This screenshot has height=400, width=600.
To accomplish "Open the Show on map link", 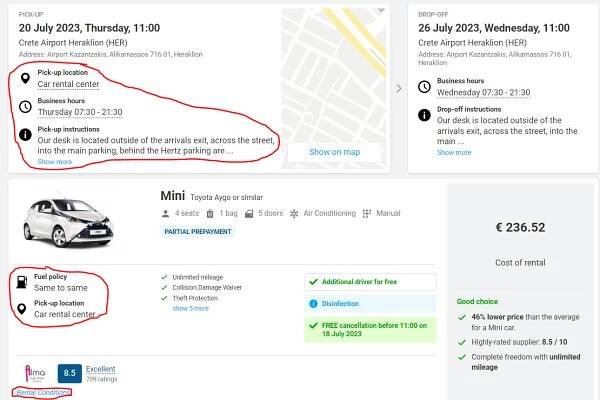I will coord(334,152).
